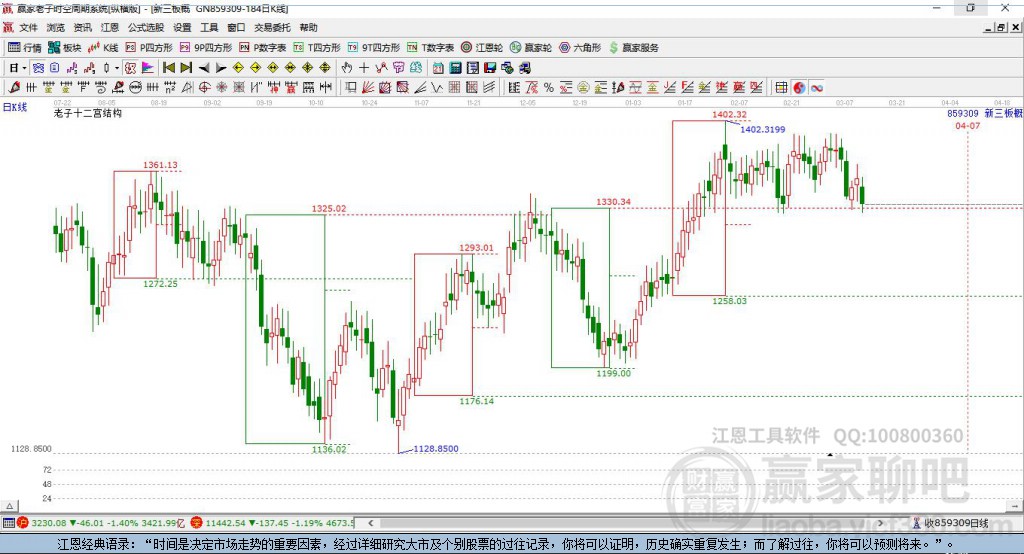Select the hand pan tool
Viewport: 1024px width, 554px height.
pos(347,68)
